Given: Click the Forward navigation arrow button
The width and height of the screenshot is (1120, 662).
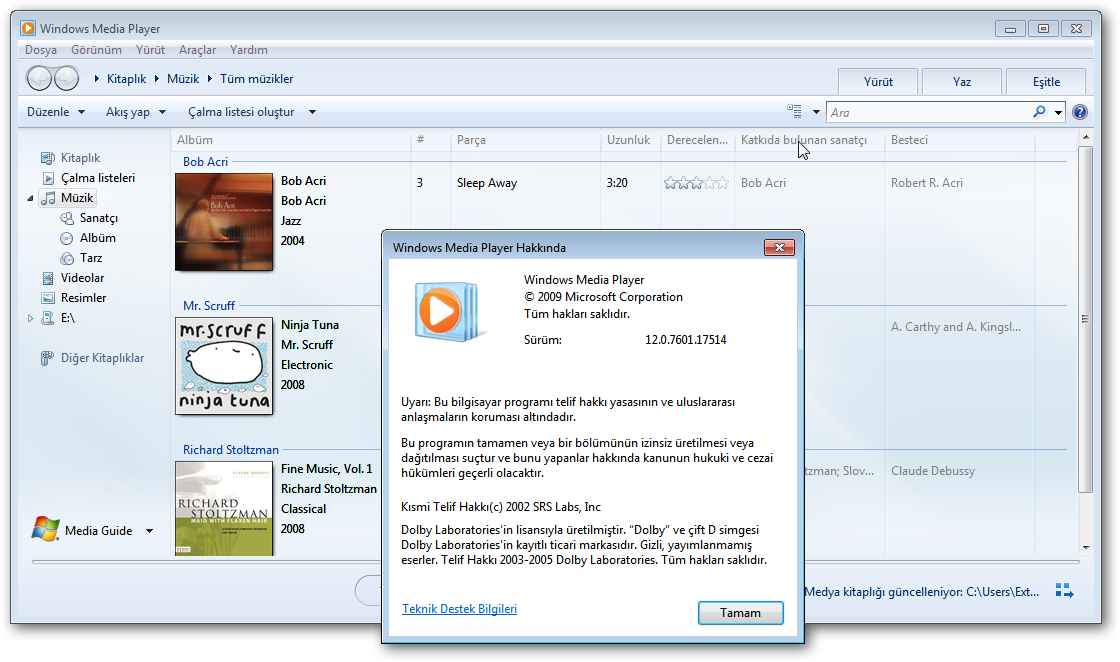Looking at the screenshot, I should point(66,79).
